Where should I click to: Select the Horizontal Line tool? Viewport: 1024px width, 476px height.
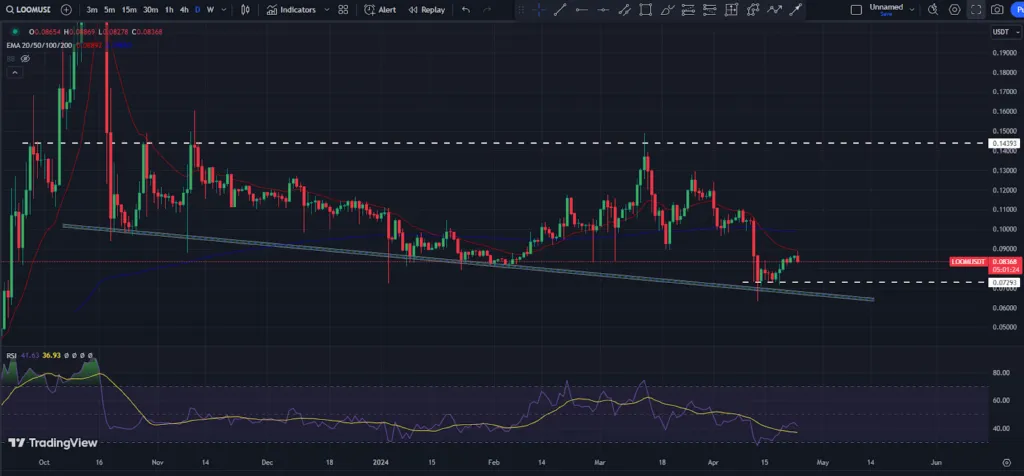tap(603, 10)
